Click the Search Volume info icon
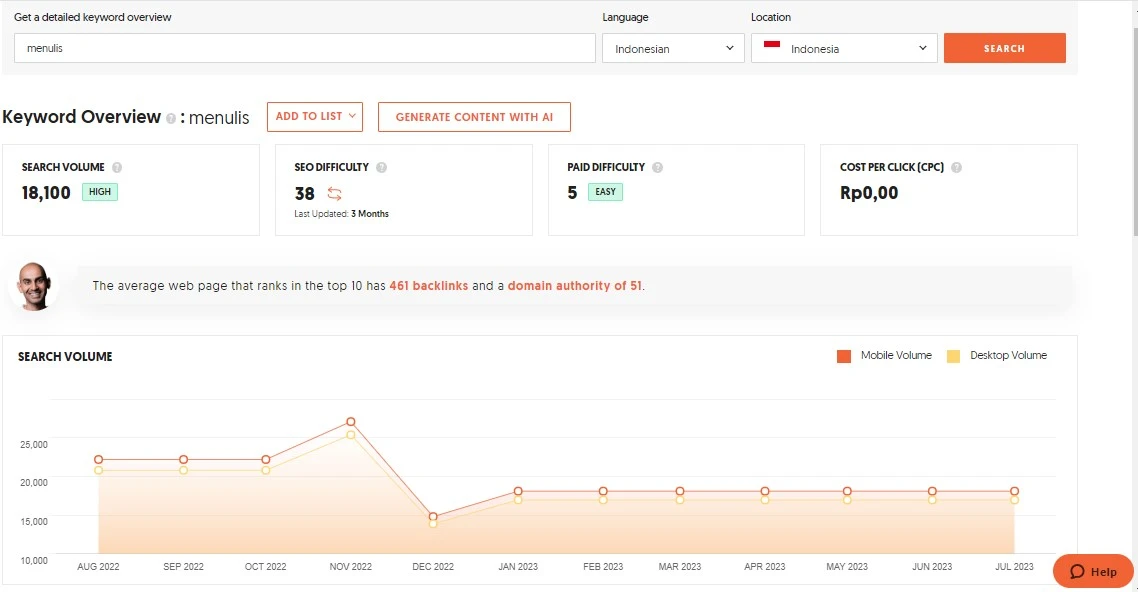This screenshot has width=1138, height=592. (117, 168)
